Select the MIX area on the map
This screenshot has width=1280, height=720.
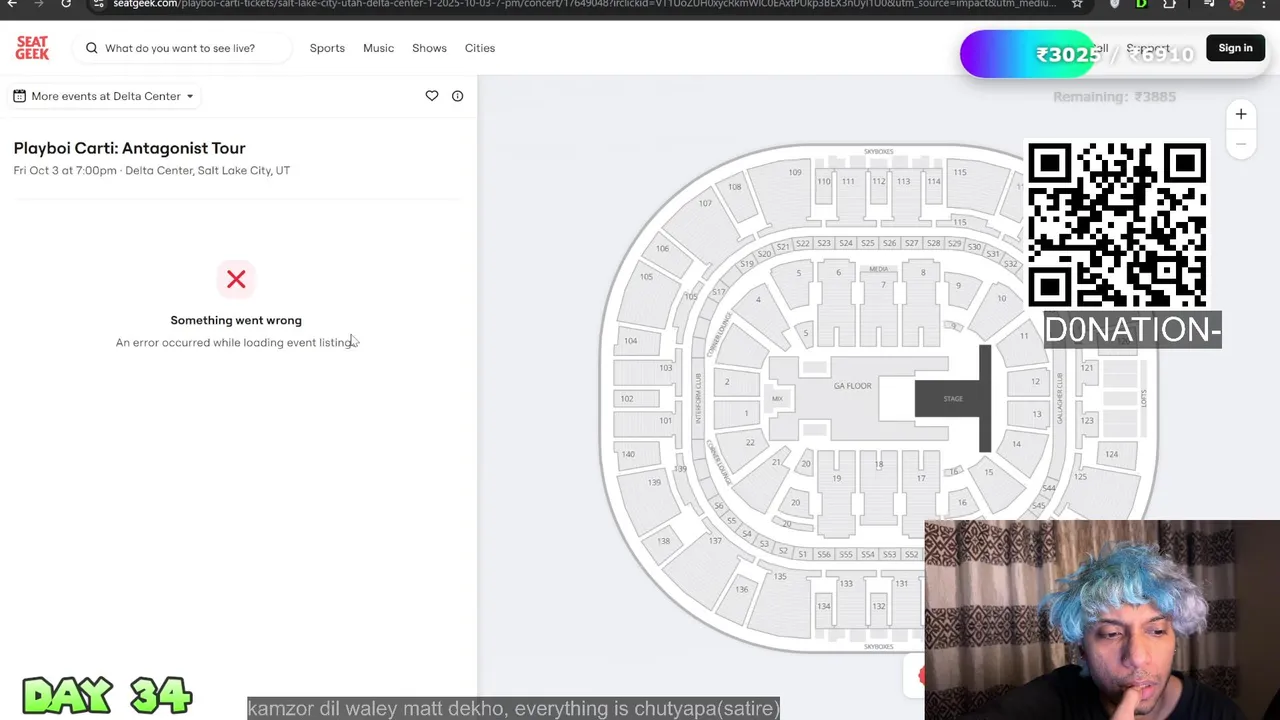coord(777,399)
